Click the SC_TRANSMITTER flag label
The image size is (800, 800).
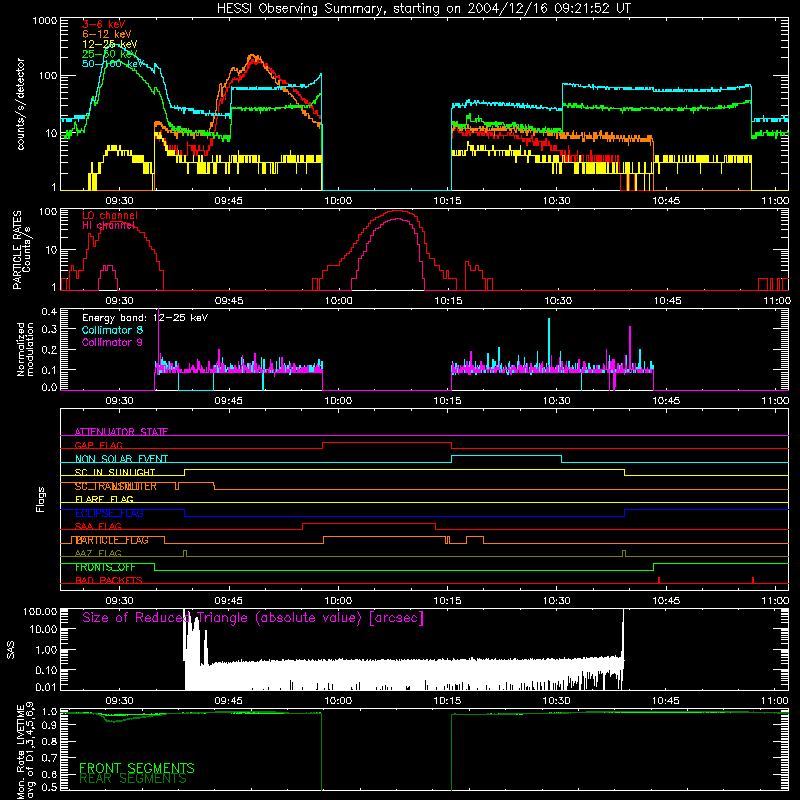point(116,486)
